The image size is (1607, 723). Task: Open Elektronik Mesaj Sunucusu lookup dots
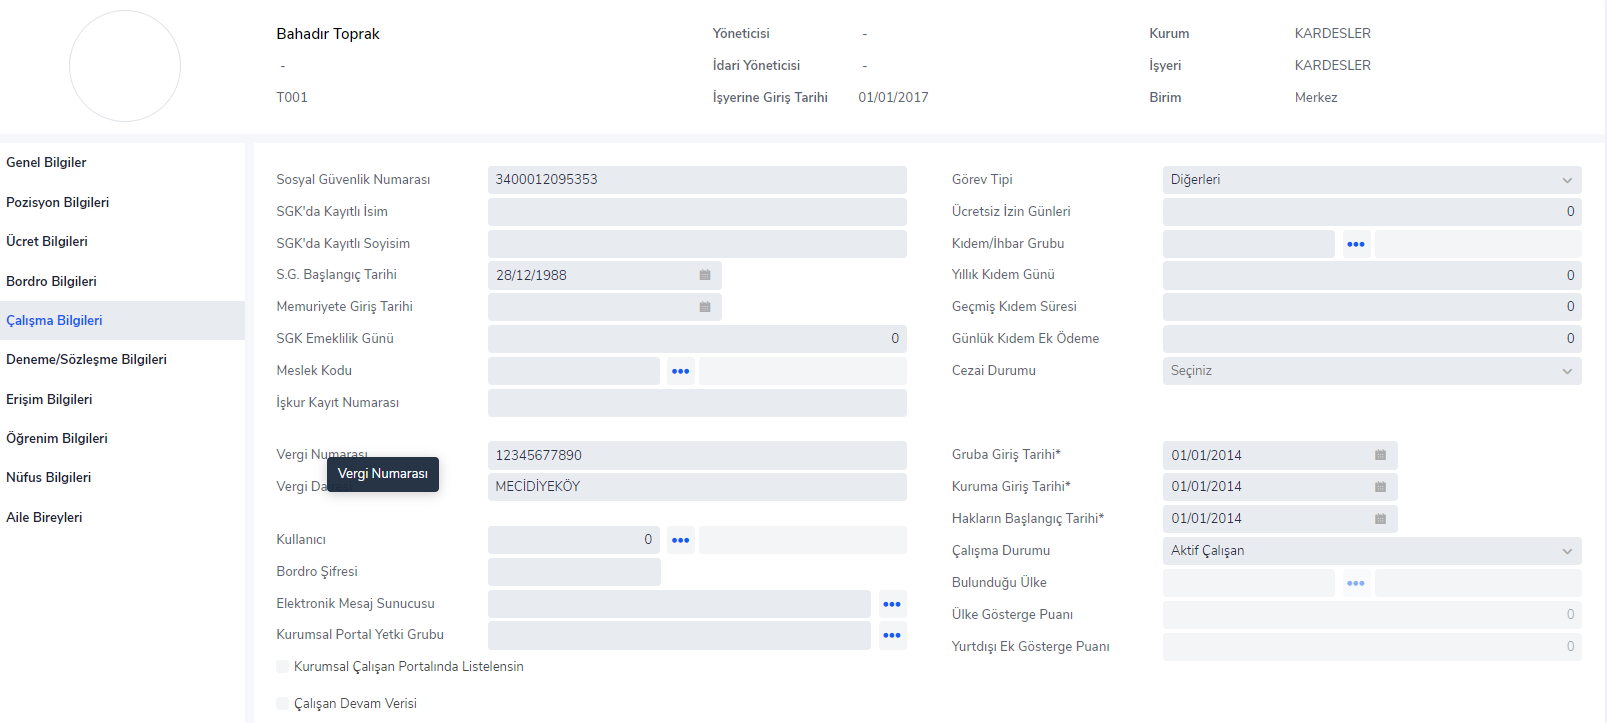tap(892, 604)
